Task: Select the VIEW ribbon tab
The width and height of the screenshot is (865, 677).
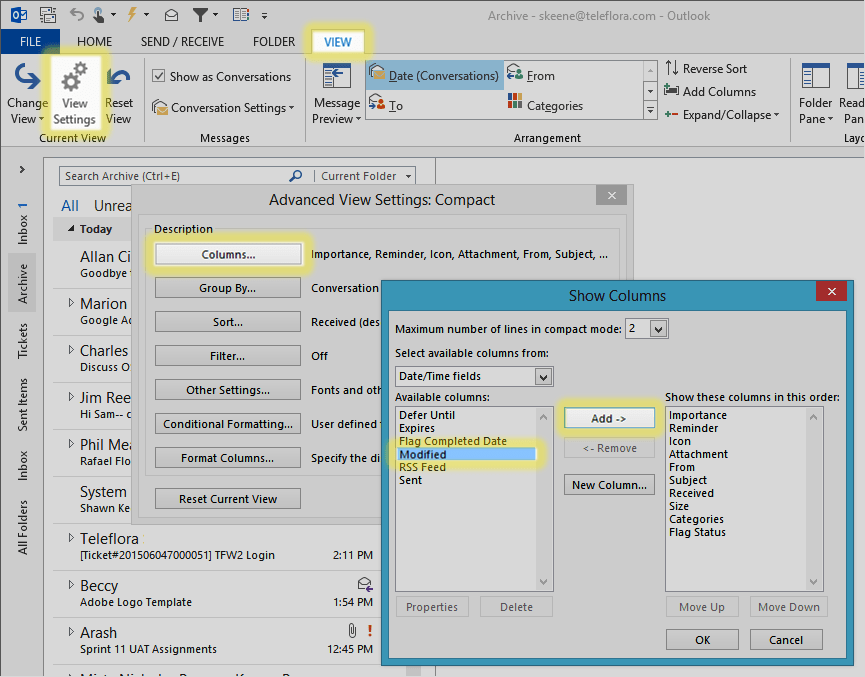Action: tap(338, 42)
